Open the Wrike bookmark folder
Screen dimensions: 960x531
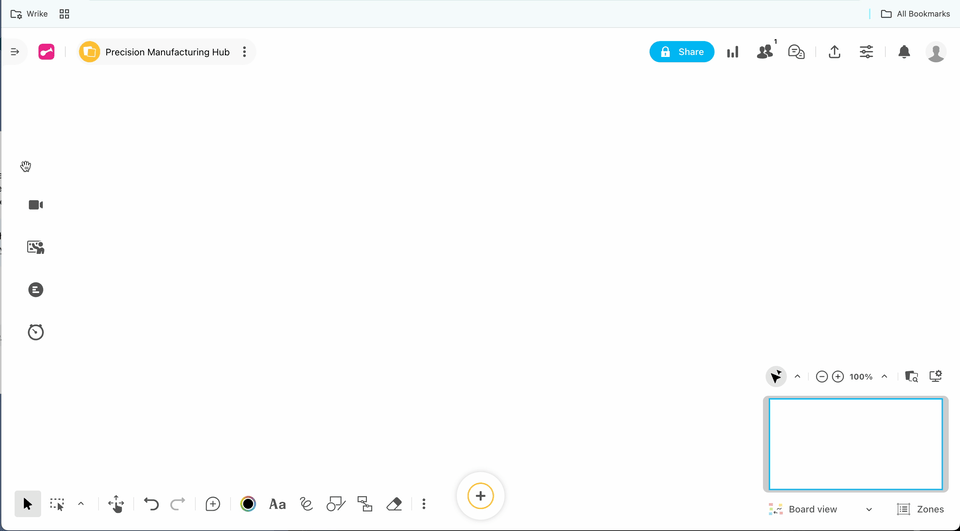pos(29,14)
